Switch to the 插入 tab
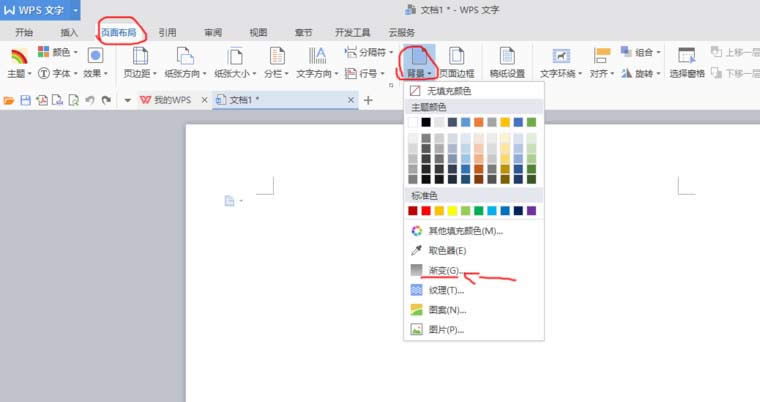The image size is (760, 402). coord(69,32)
